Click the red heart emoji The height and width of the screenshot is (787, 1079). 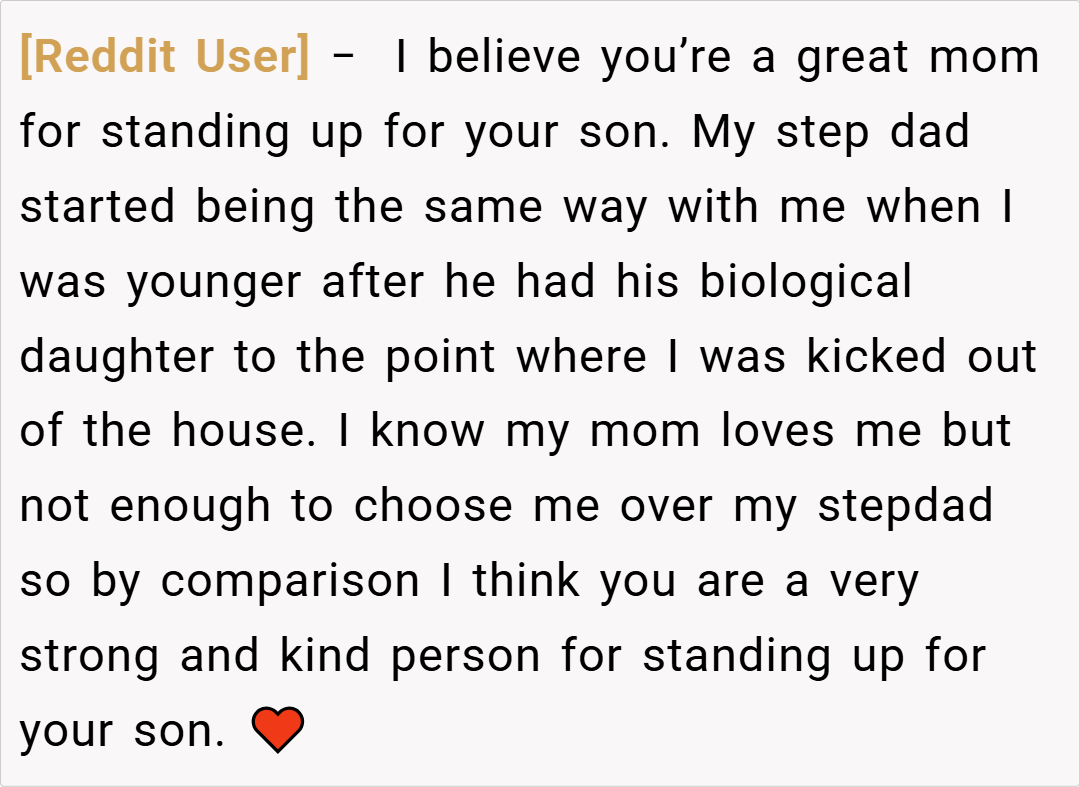click(x=277, y=730)
